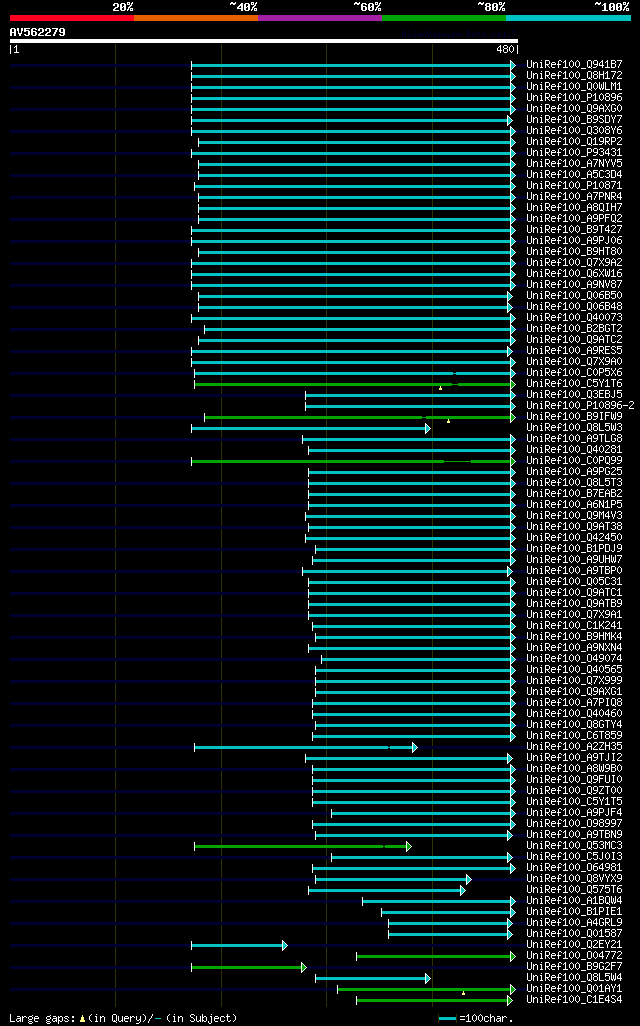Click the UniRef100_Q8L5W3 label
The width and height of the screenshot is (640, 1026).
click(575, 427)
